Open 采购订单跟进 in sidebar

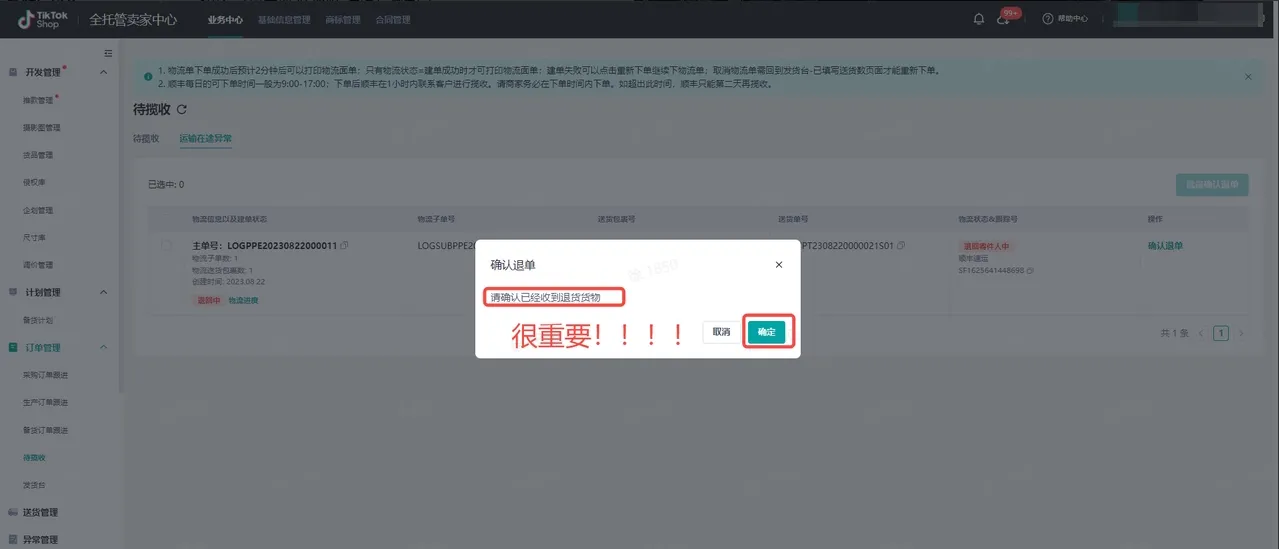tap(45, 375)
